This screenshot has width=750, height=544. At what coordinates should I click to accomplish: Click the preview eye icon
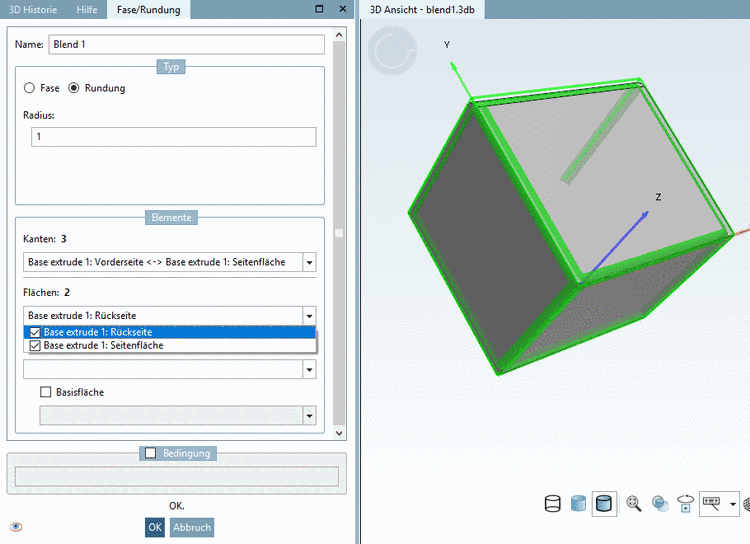pos(16,527)
